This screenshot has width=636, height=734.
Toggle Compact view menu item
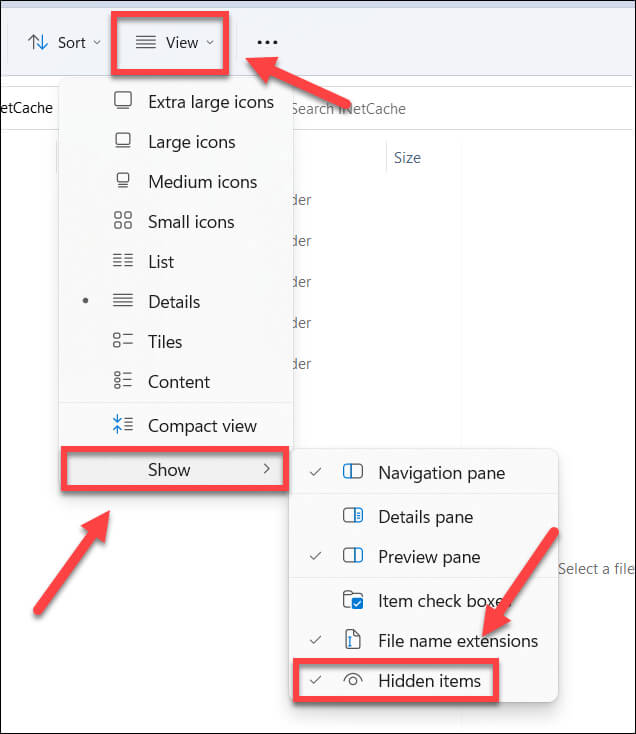tap(202, 426)
